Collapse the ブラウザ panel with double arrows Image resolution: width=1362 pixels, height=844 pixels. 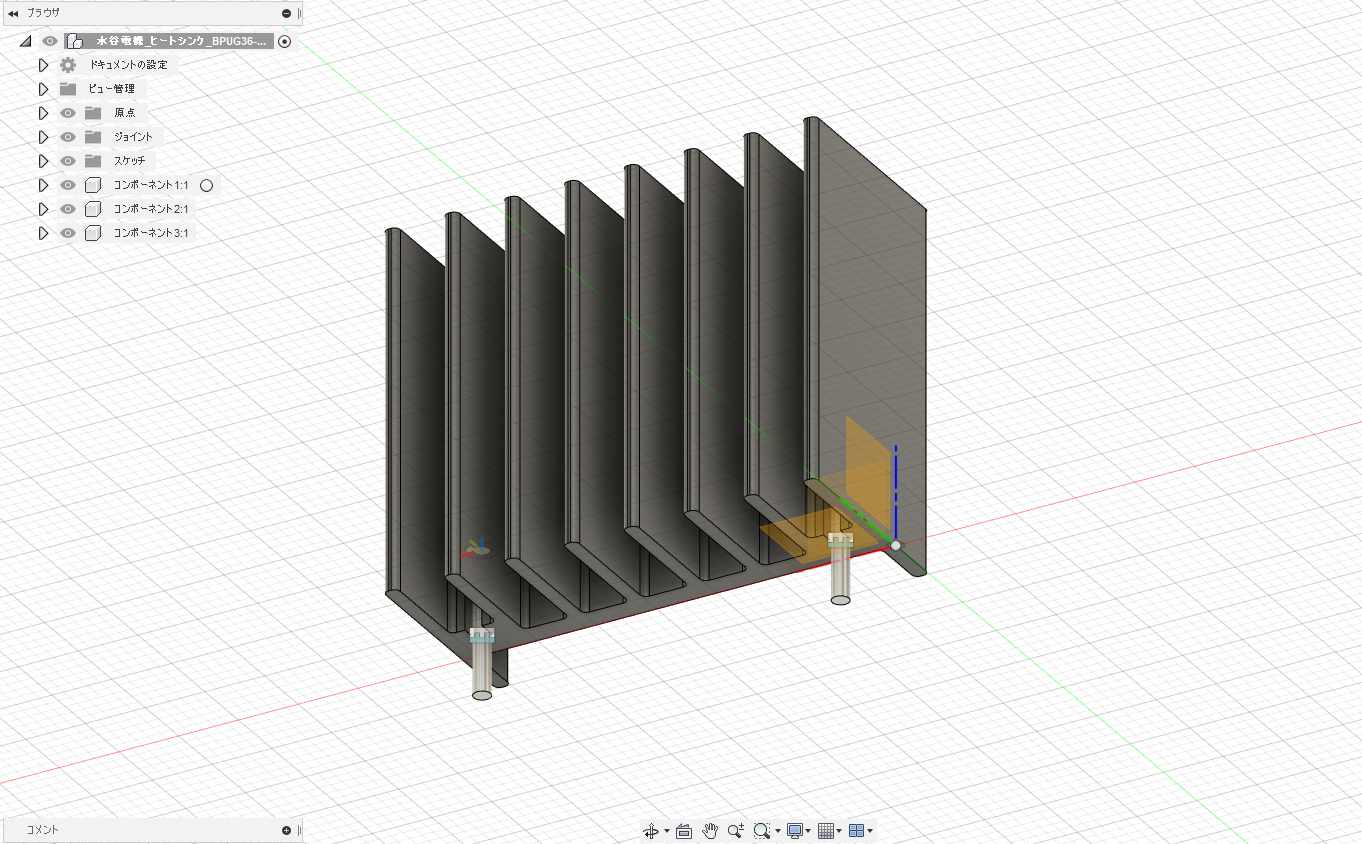click(x=13, y=13)
